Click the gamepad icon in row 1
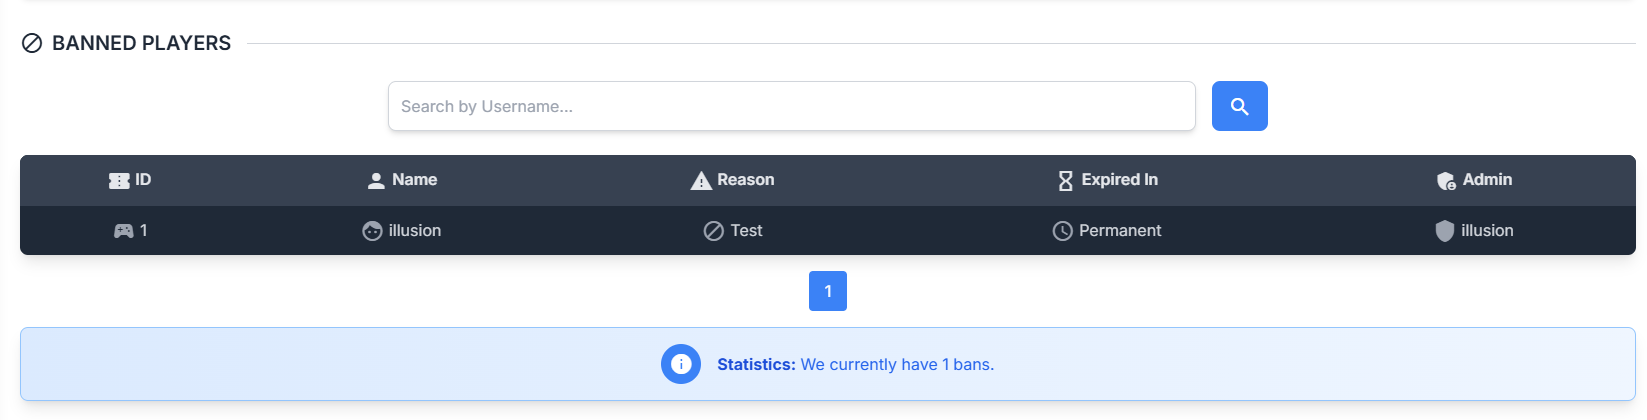Viewport: 1647px width, 420px height. [x=123, y=231]
